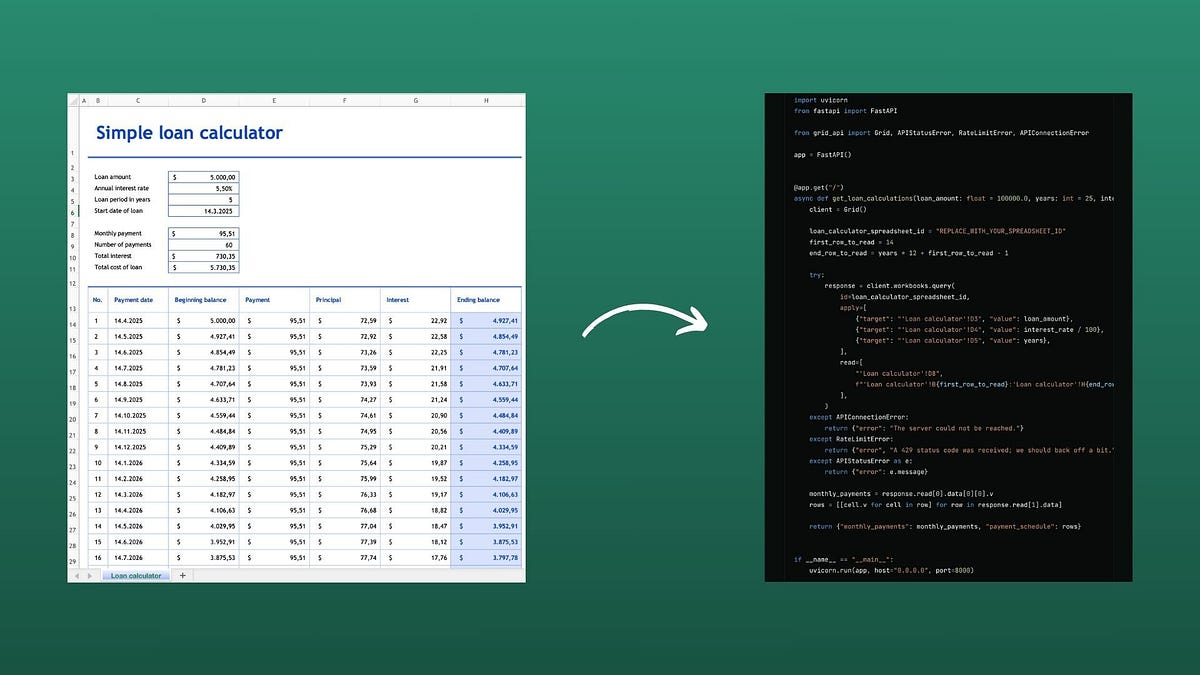This screenshot has height=675, width=1200.
Task: Select column H header
Action: tap(486, 99)
